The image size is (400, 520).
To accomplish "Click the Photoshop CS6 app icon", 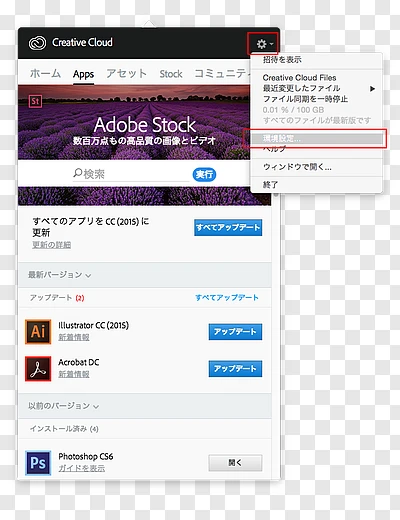I will 38,463.
